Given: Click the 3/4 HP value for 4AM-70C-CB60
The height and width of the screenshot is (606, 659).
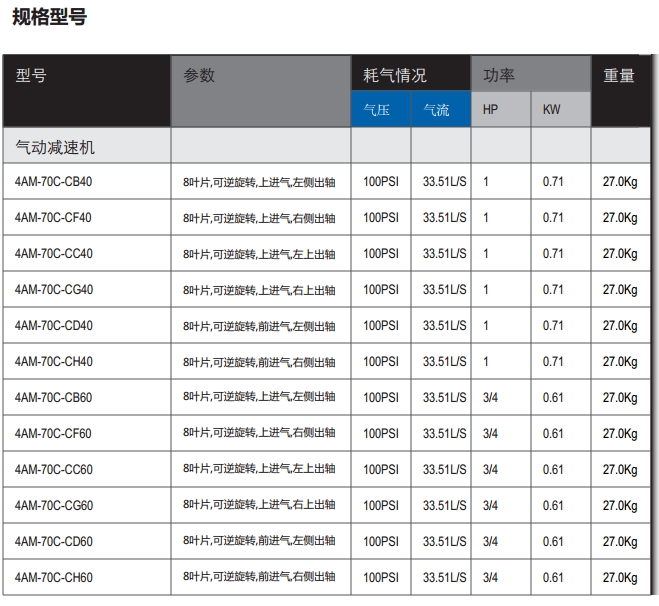Looking at the screenshot, I should click(x=490, y=398).
